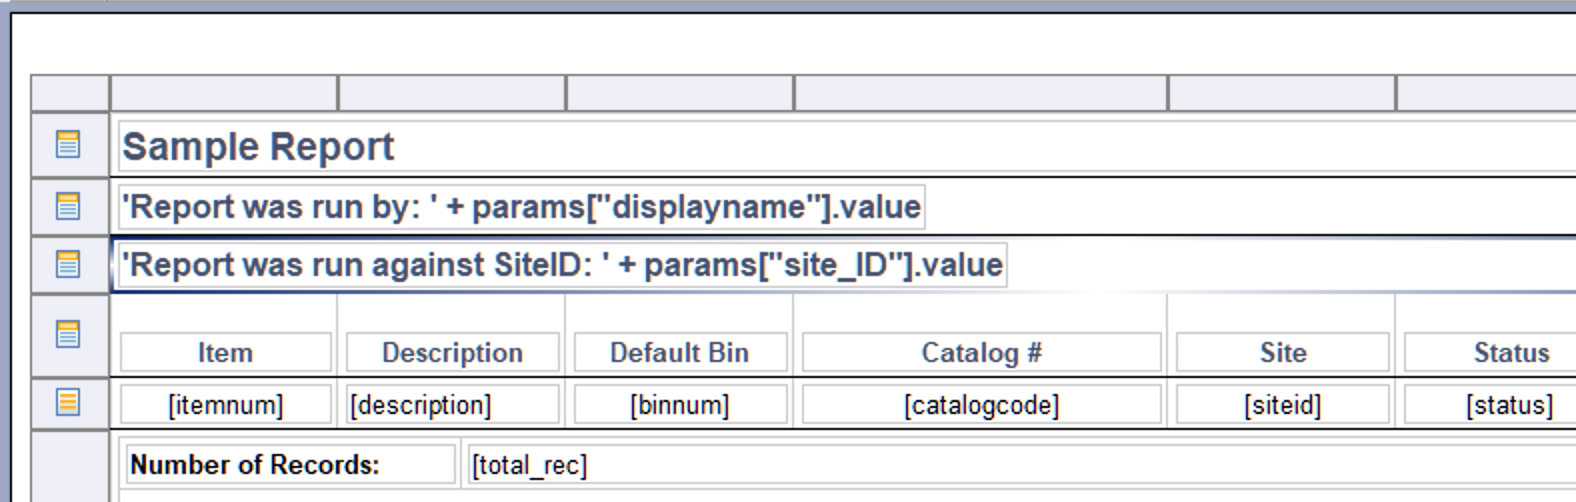The width and height of the screenshot is (1576, 502).
Task: Select the Sample Report title label
Action: (x=258, y=147)
